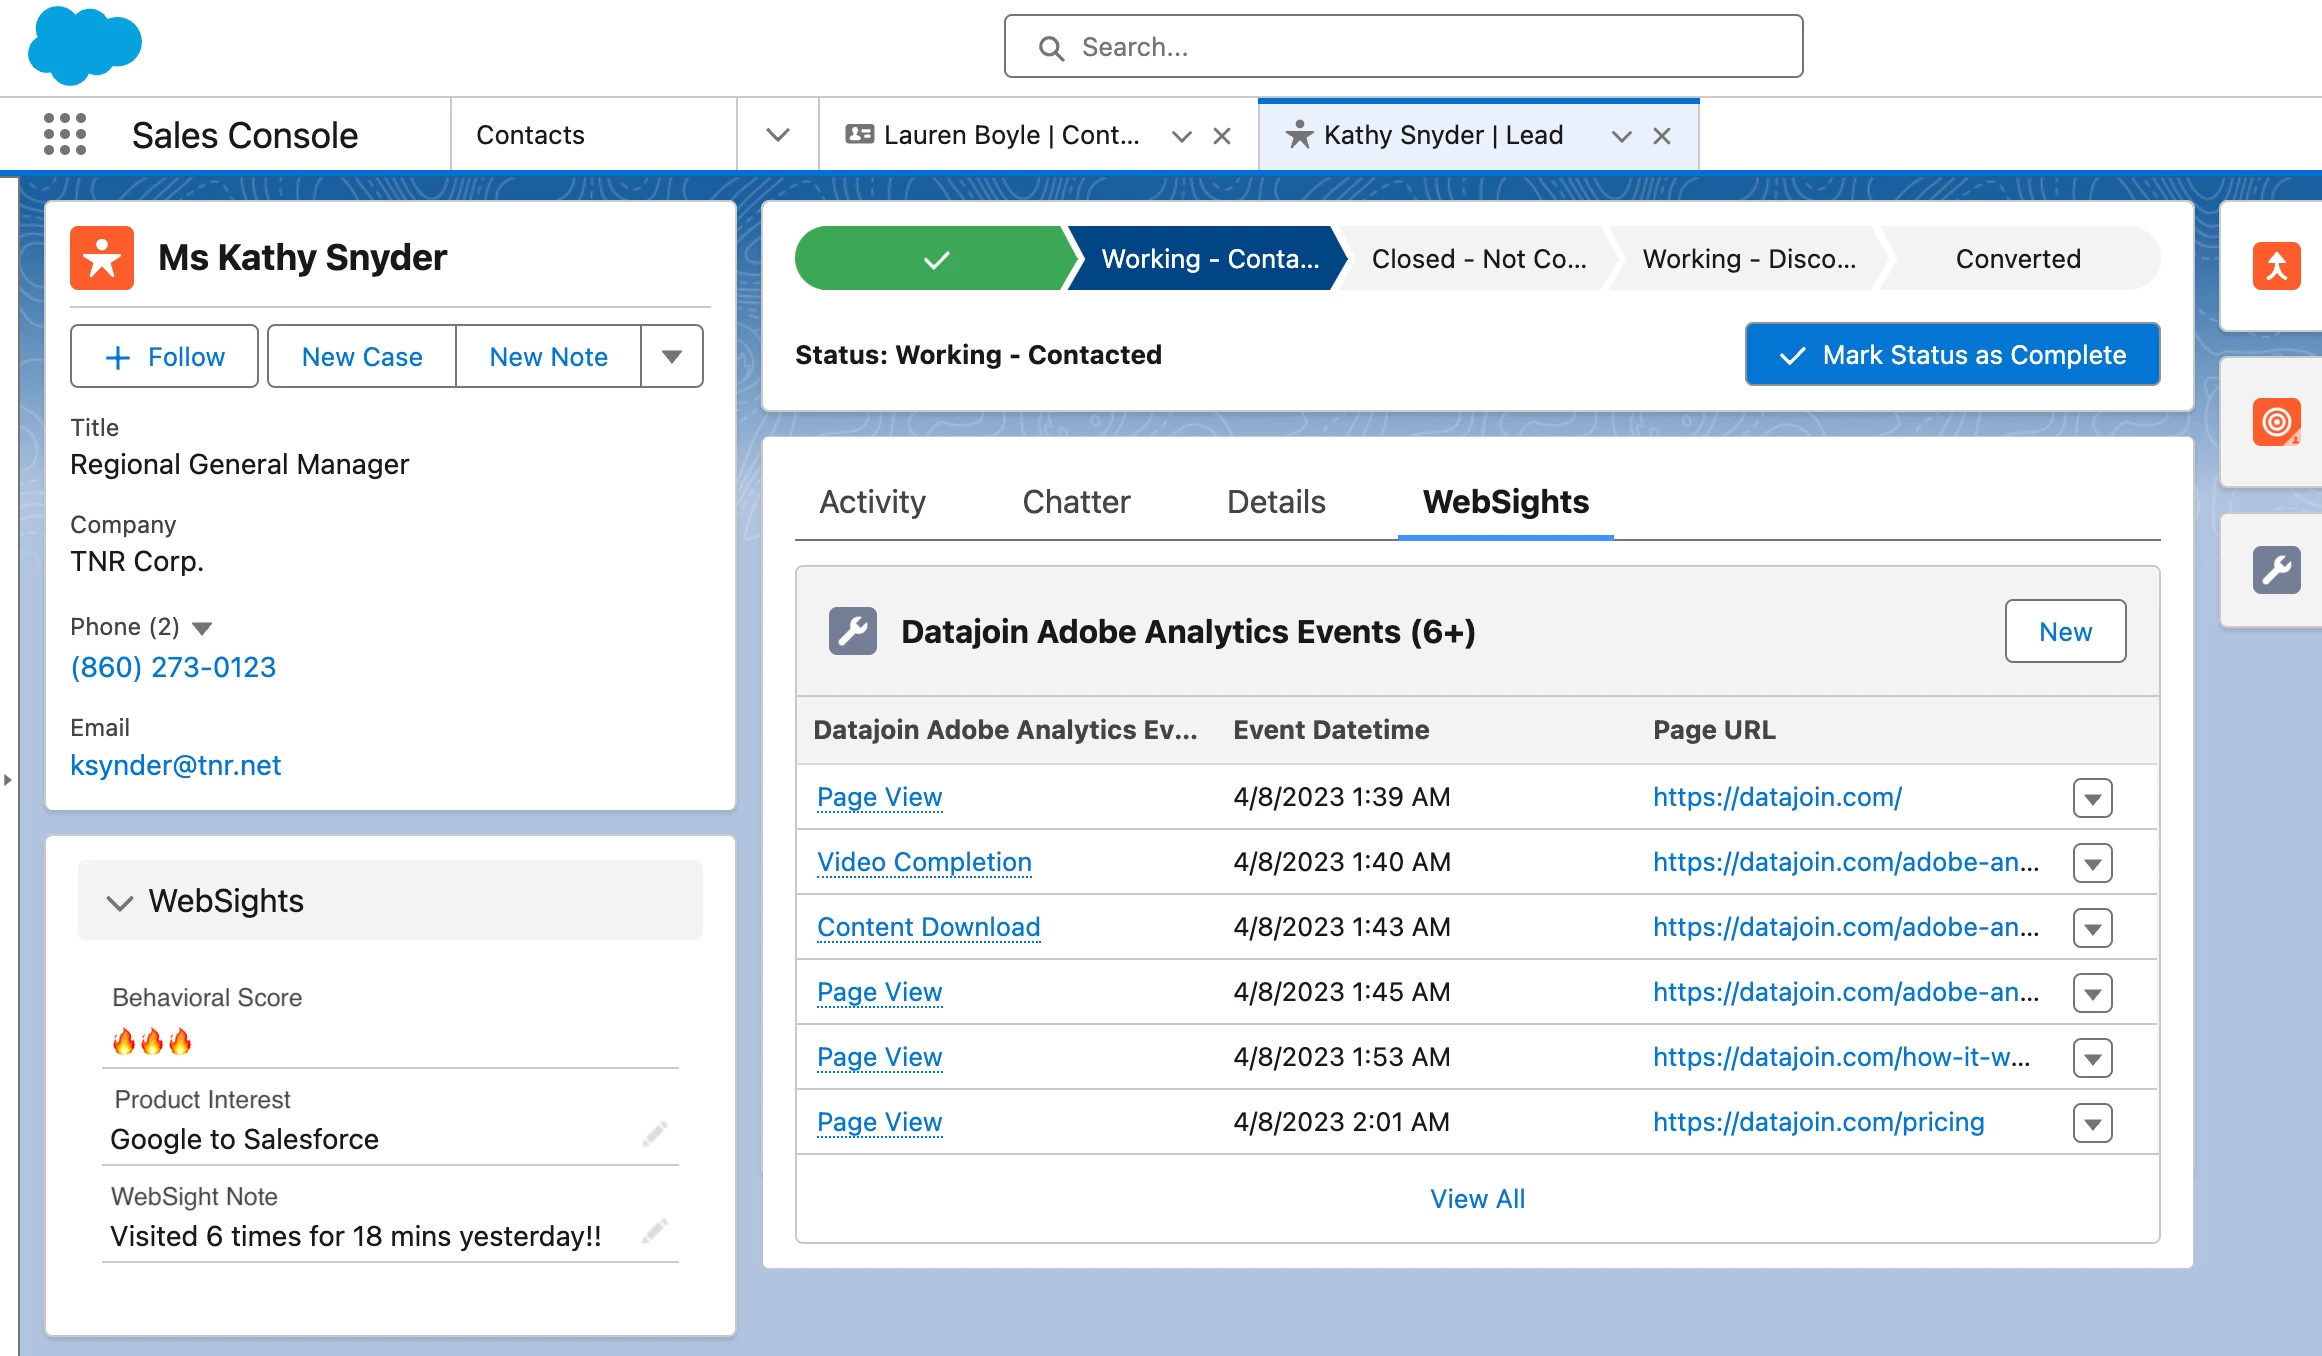The width and height of the screenshot is (2322, 1356).
Task: Edit WebSight Note with pencil icon
Action: (655, 1231)
